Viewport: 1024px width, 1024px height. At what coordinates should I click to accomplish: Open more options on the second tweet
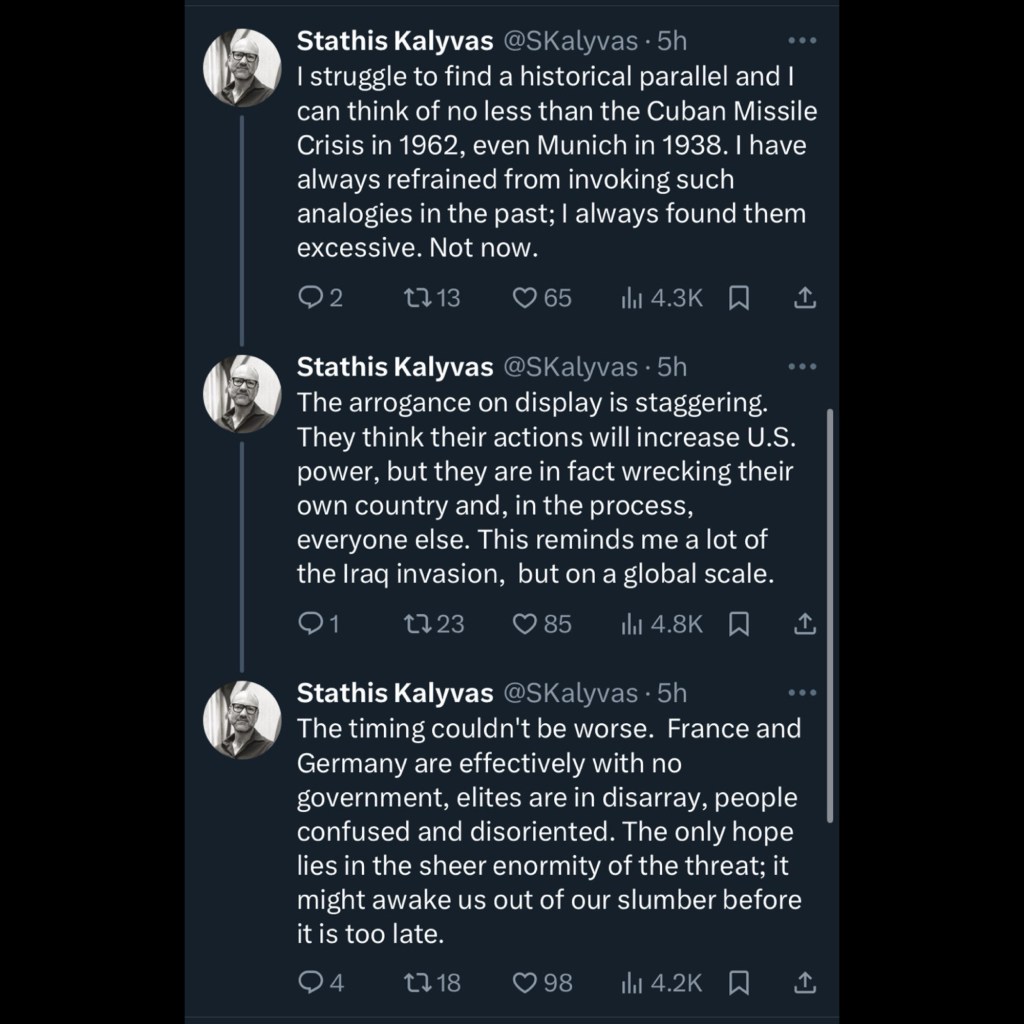tap(802, 367)
